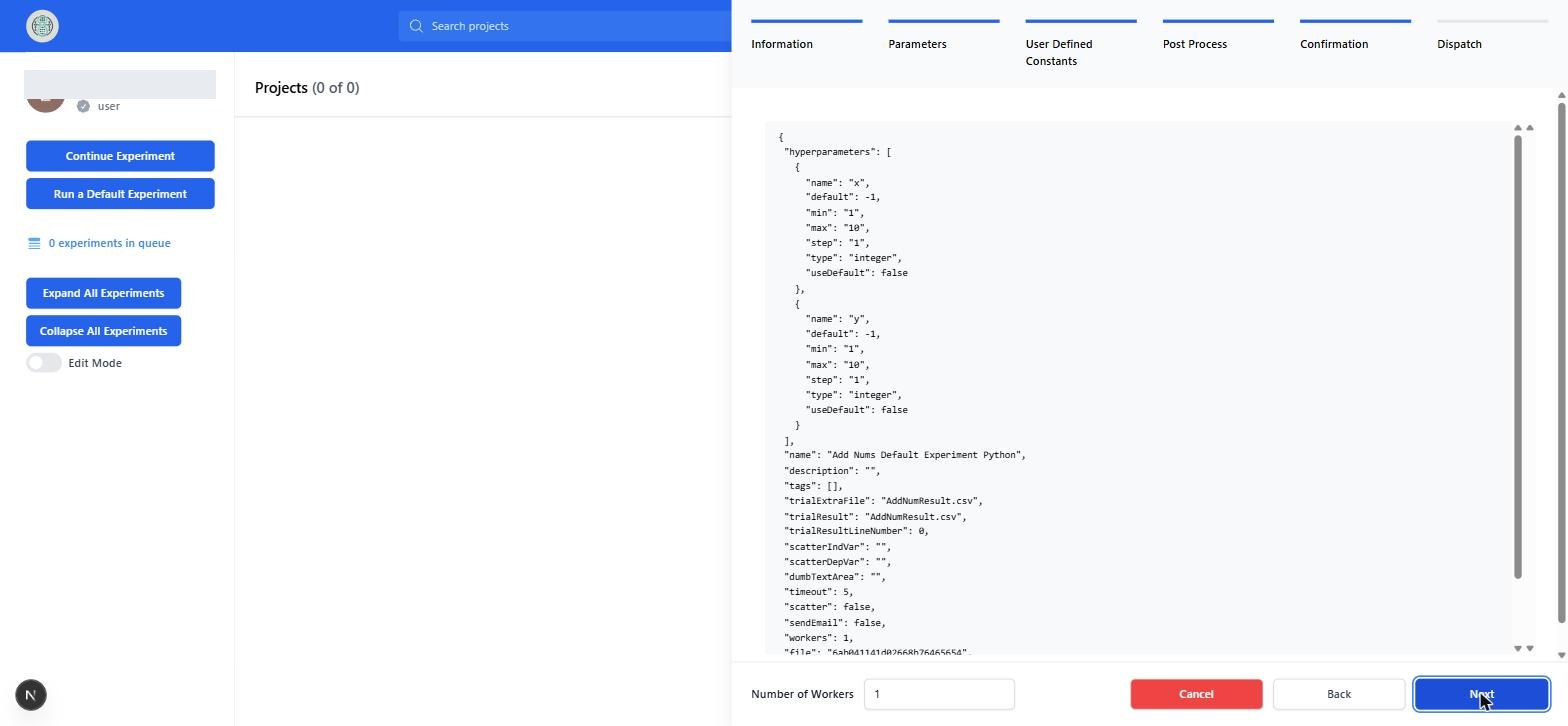Click Expand All Experiments button

(103, 293)
